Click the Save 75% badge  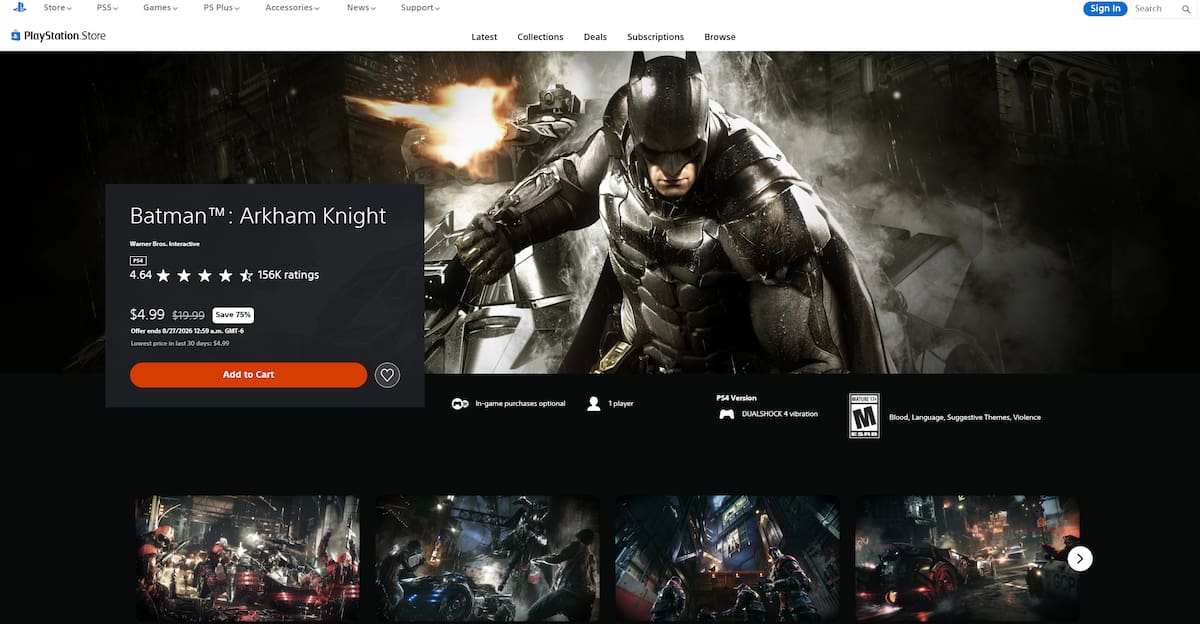pyautogui.click(x=233, y=315)
